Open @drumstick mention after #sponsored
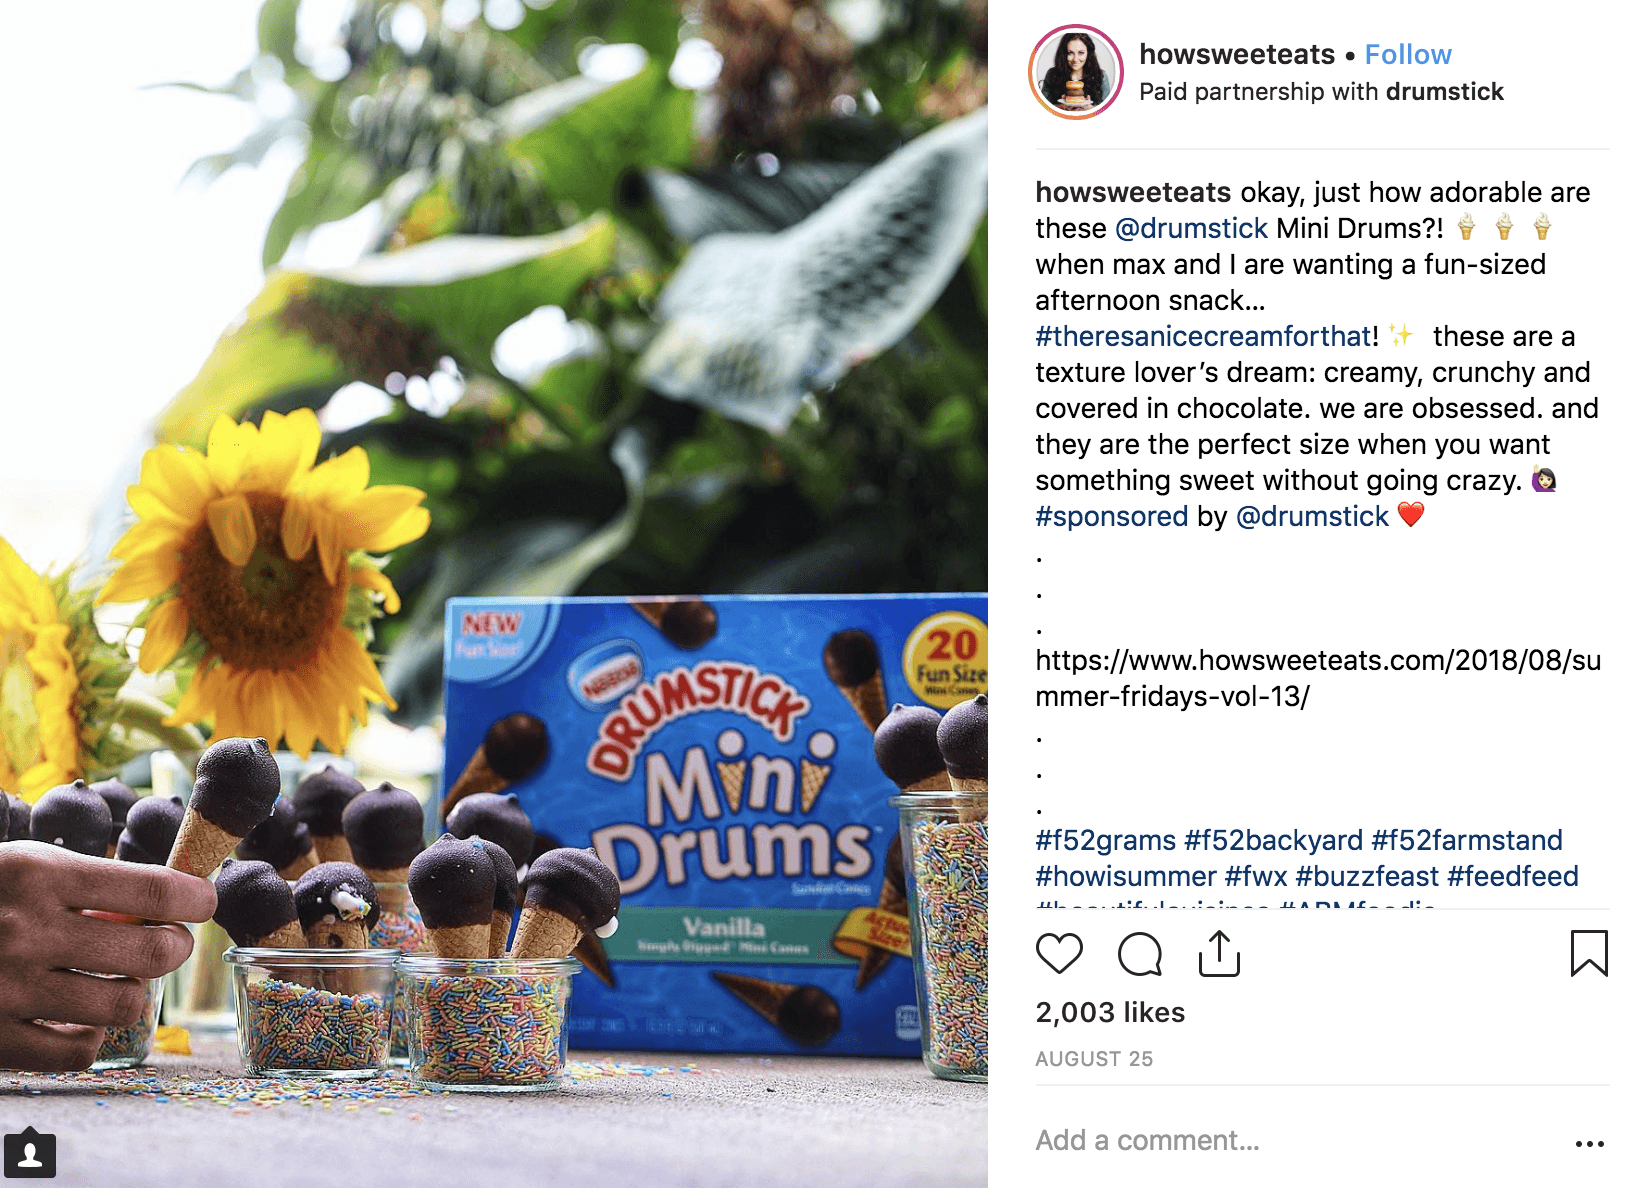The height and width of the screenshot is (1188, 1640). click(x=1312, y=516)
